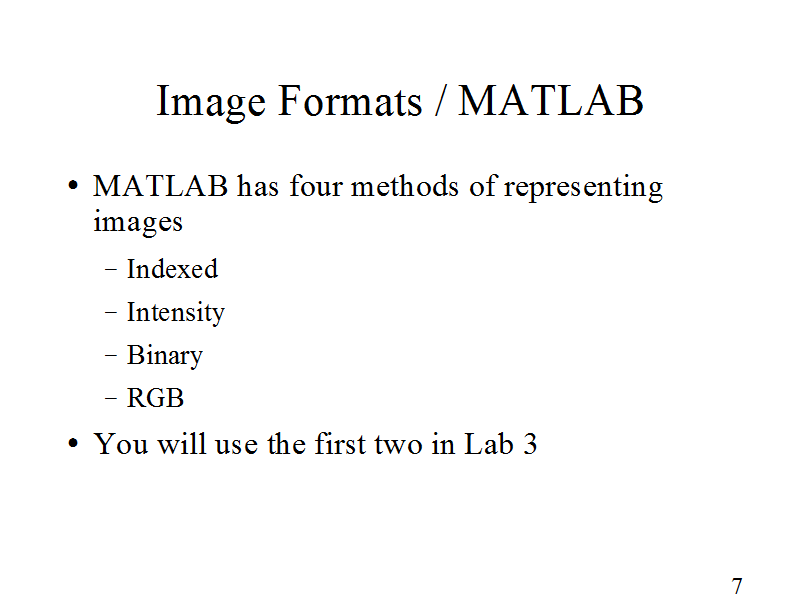Click the dash before "RGB"
Image resolution: width=800 pixels, height=600 pixels.
pyautogui.click(x=110, y=399)
